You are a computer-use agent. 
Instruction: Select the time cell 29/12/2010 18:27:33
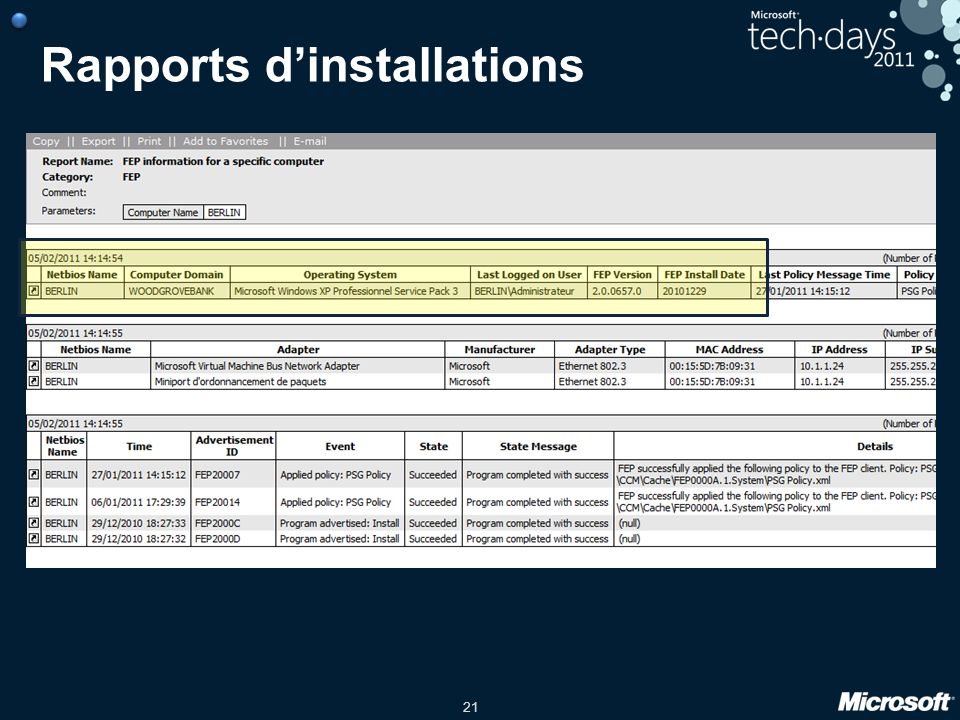(138, 523)
